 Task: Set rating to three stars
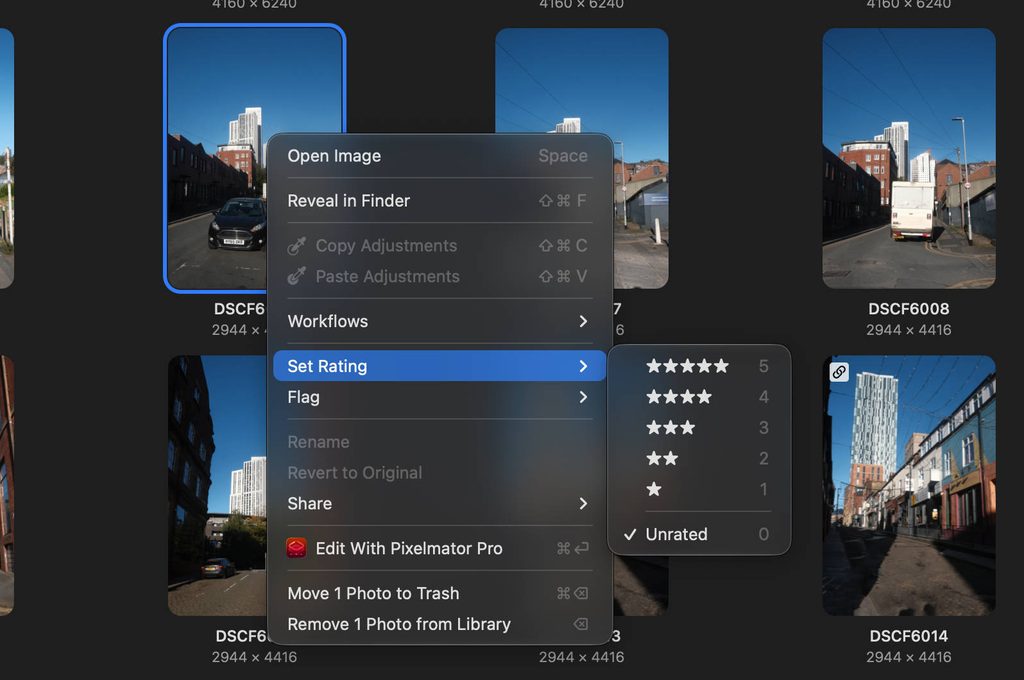point(699,427)
